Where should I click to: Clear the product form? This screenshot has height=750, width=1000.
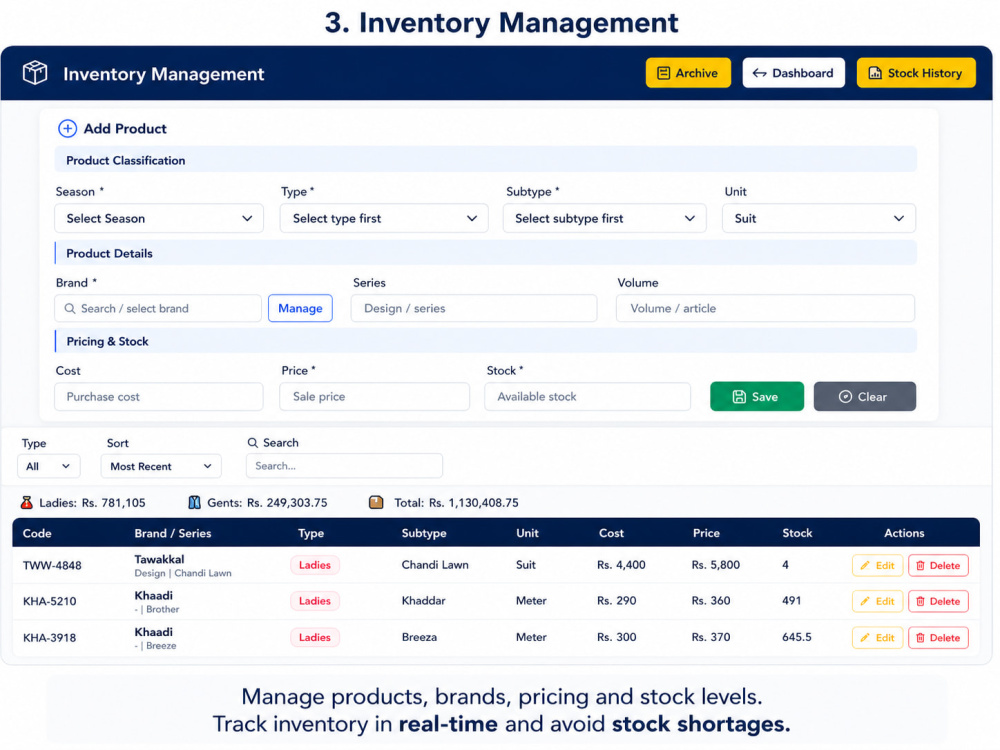click(x=865, y=397)
